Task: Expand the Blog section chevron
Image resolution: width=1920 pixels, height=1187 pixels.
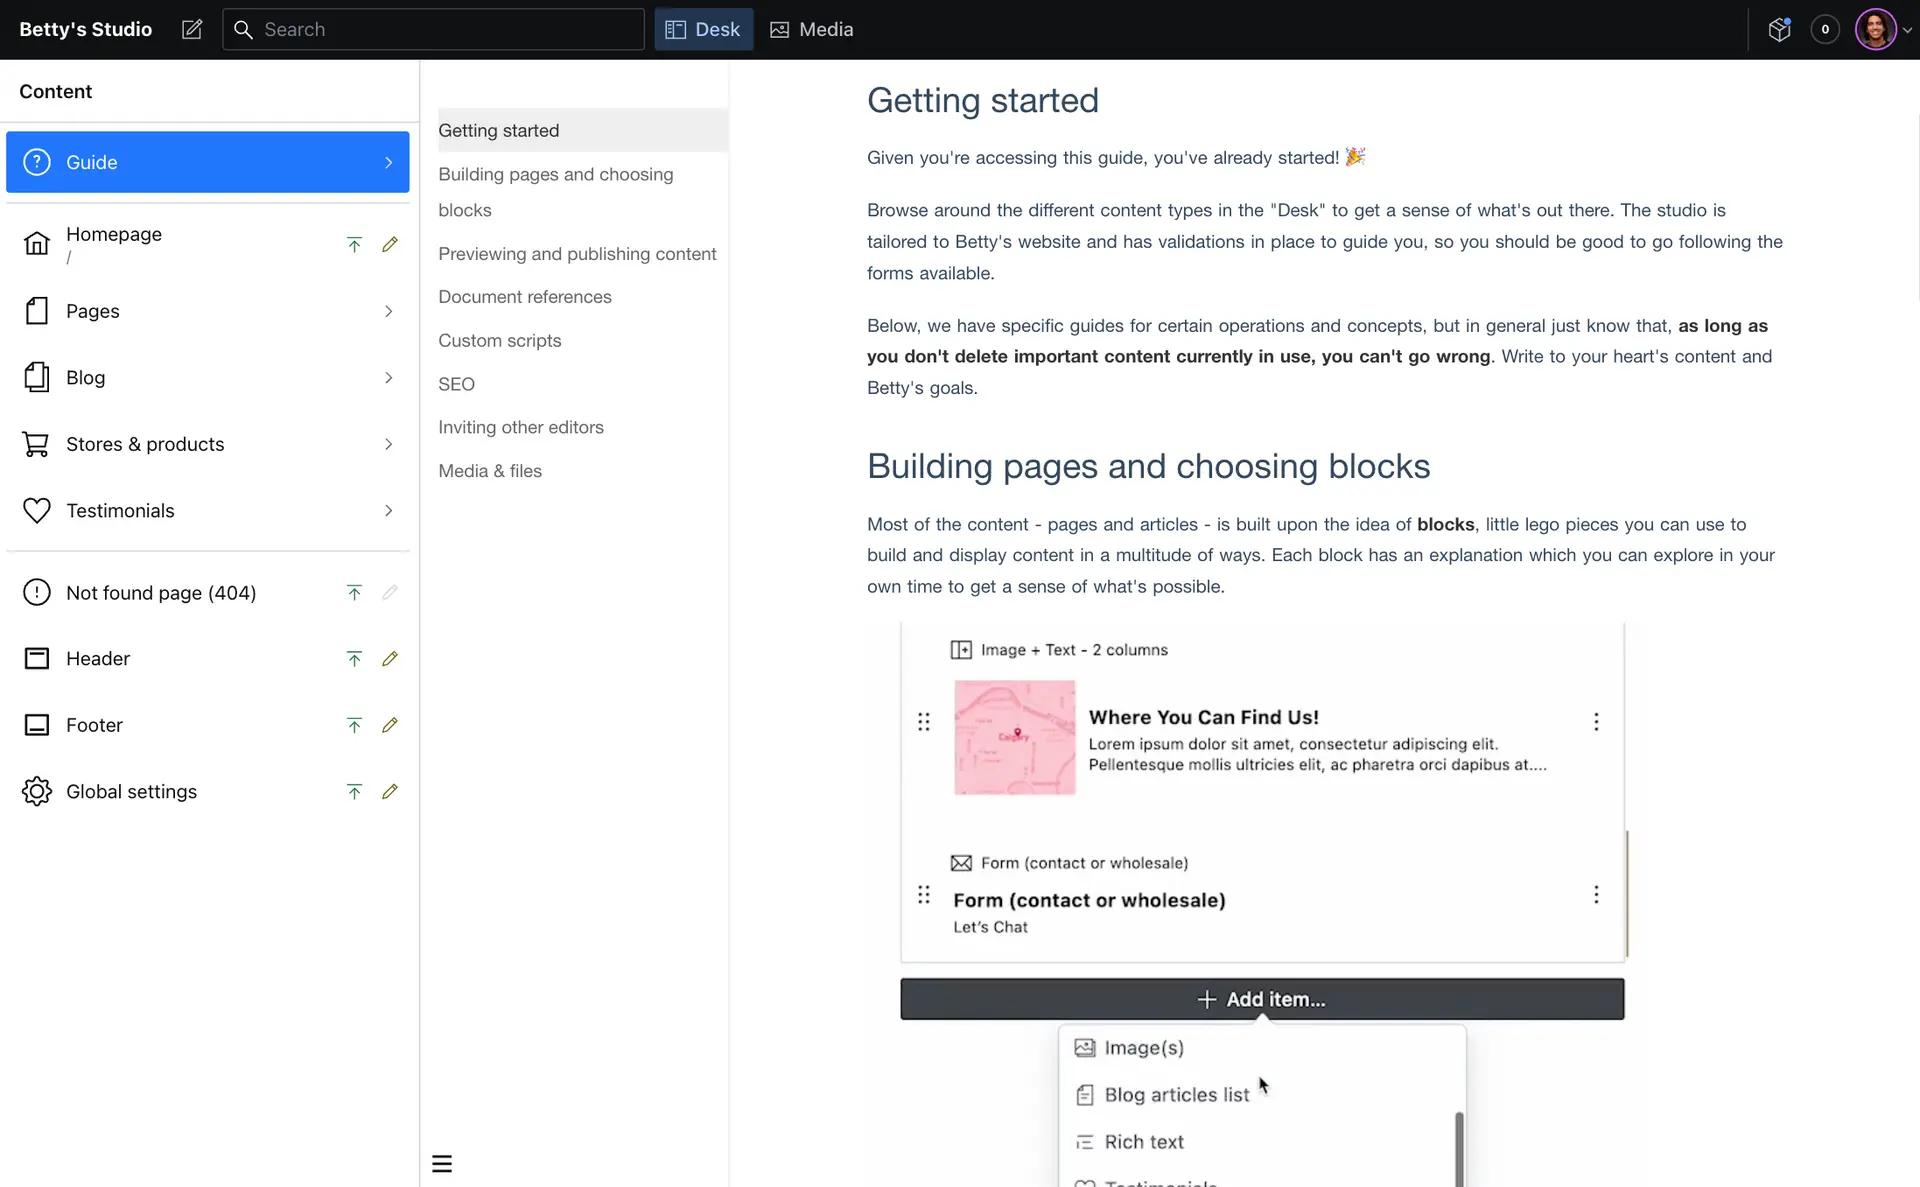Action: point(389,378)
